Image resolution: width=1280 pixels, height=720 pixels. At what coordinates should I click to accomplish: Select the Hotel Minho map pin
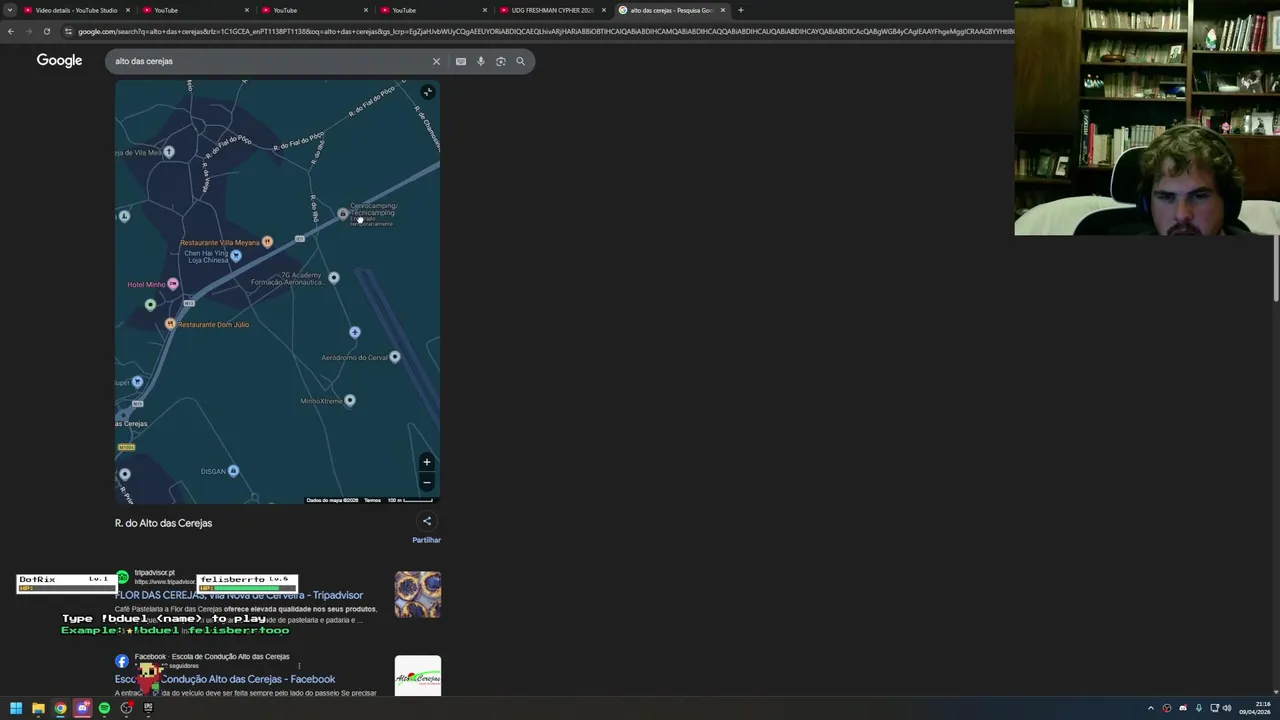coord(173,284)
